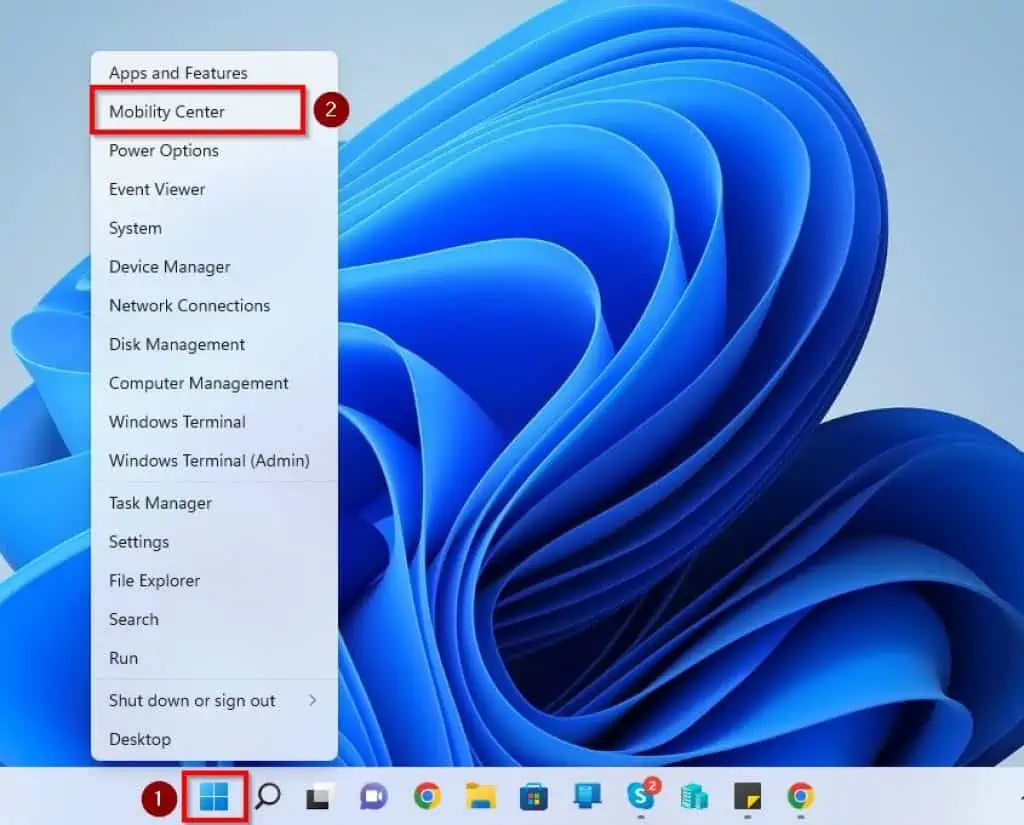This screenshot has width=1024, height=825.
Task: Launch Windows Terminal (Admin) from the menu
Action: coord(209,461)
